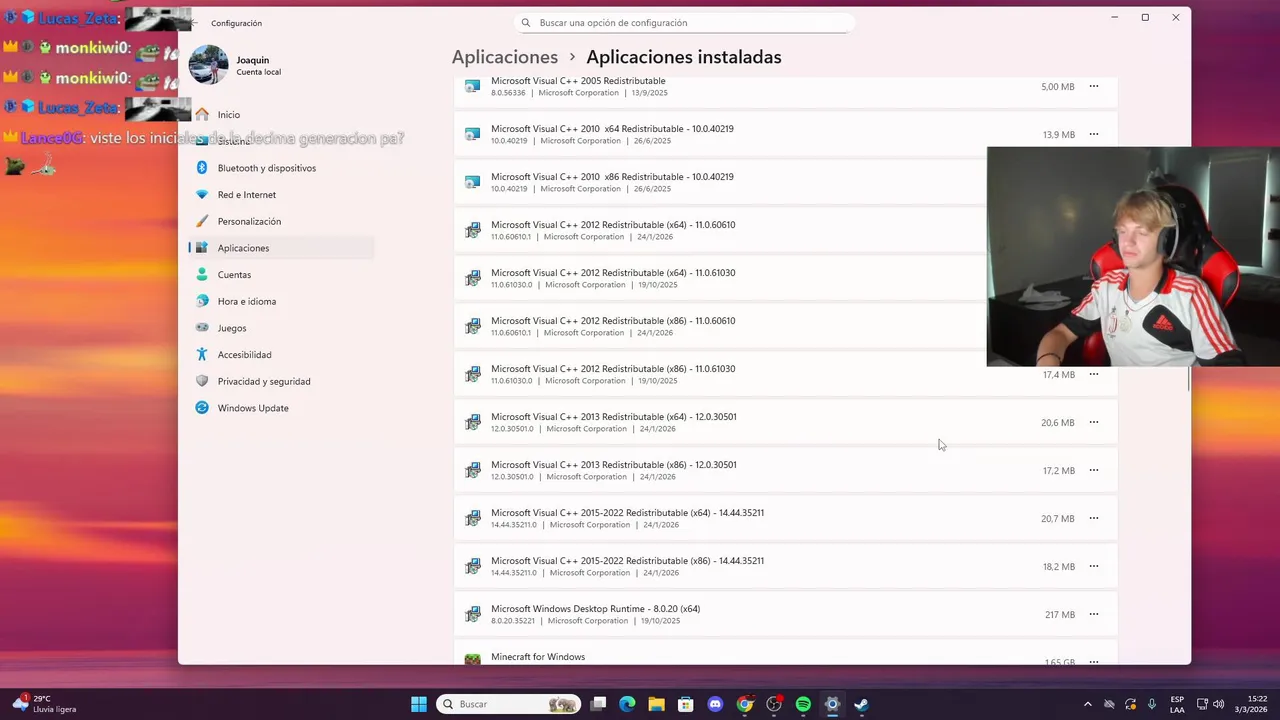
Task: Open Discord from the taskbar
Action: [715, 704]
